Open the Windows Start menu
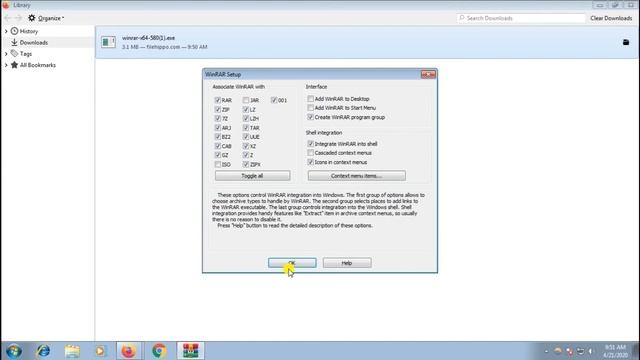640x360 pixels. coord(14,351)
